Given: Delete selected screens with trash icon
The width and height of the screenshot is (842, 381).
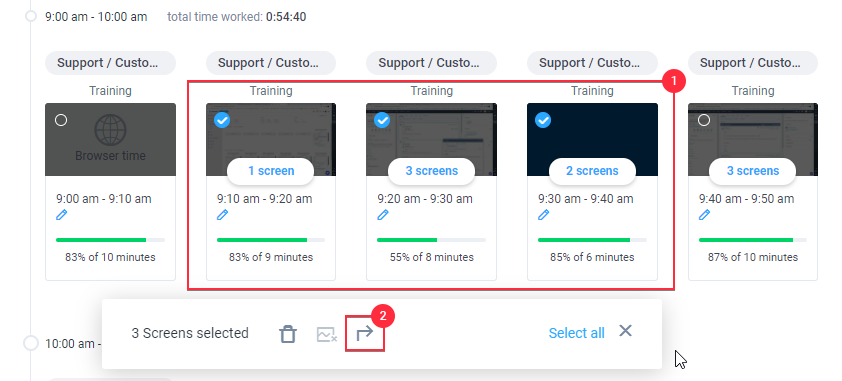Looking at the screenshot, I should (x=288, y=334).
